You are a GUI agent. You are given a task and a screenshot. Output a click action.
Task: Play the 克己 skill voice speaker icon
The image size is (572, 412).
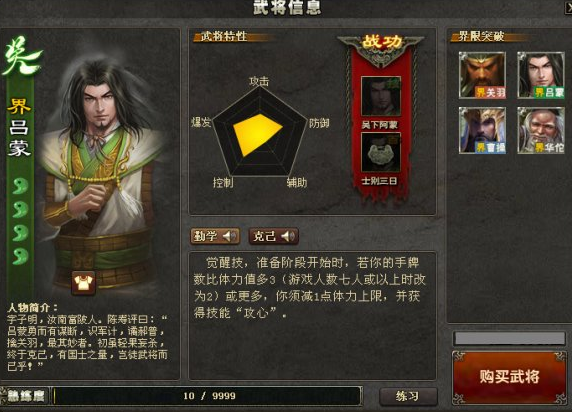click(288, 236)
